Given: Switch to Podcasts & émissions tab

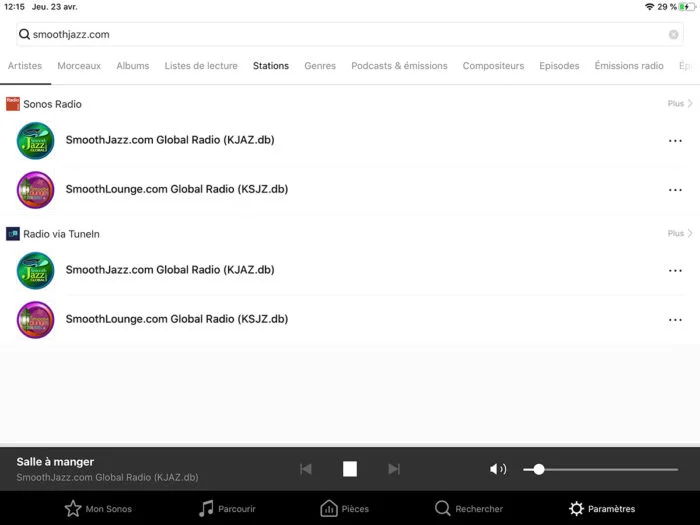Looking at the screenshot, I should pyautogui.click(x=399, y=66).
